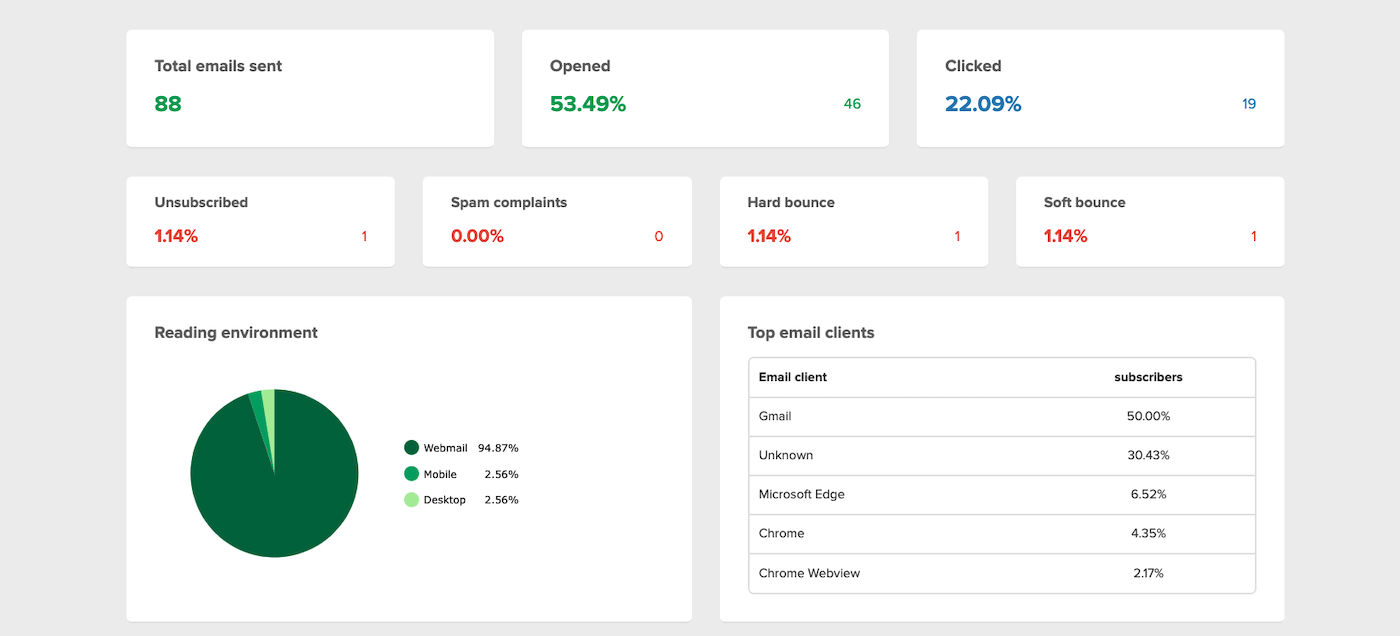Click the Soft bounce count number
1400x636 pixels.
click(1253, 237)
